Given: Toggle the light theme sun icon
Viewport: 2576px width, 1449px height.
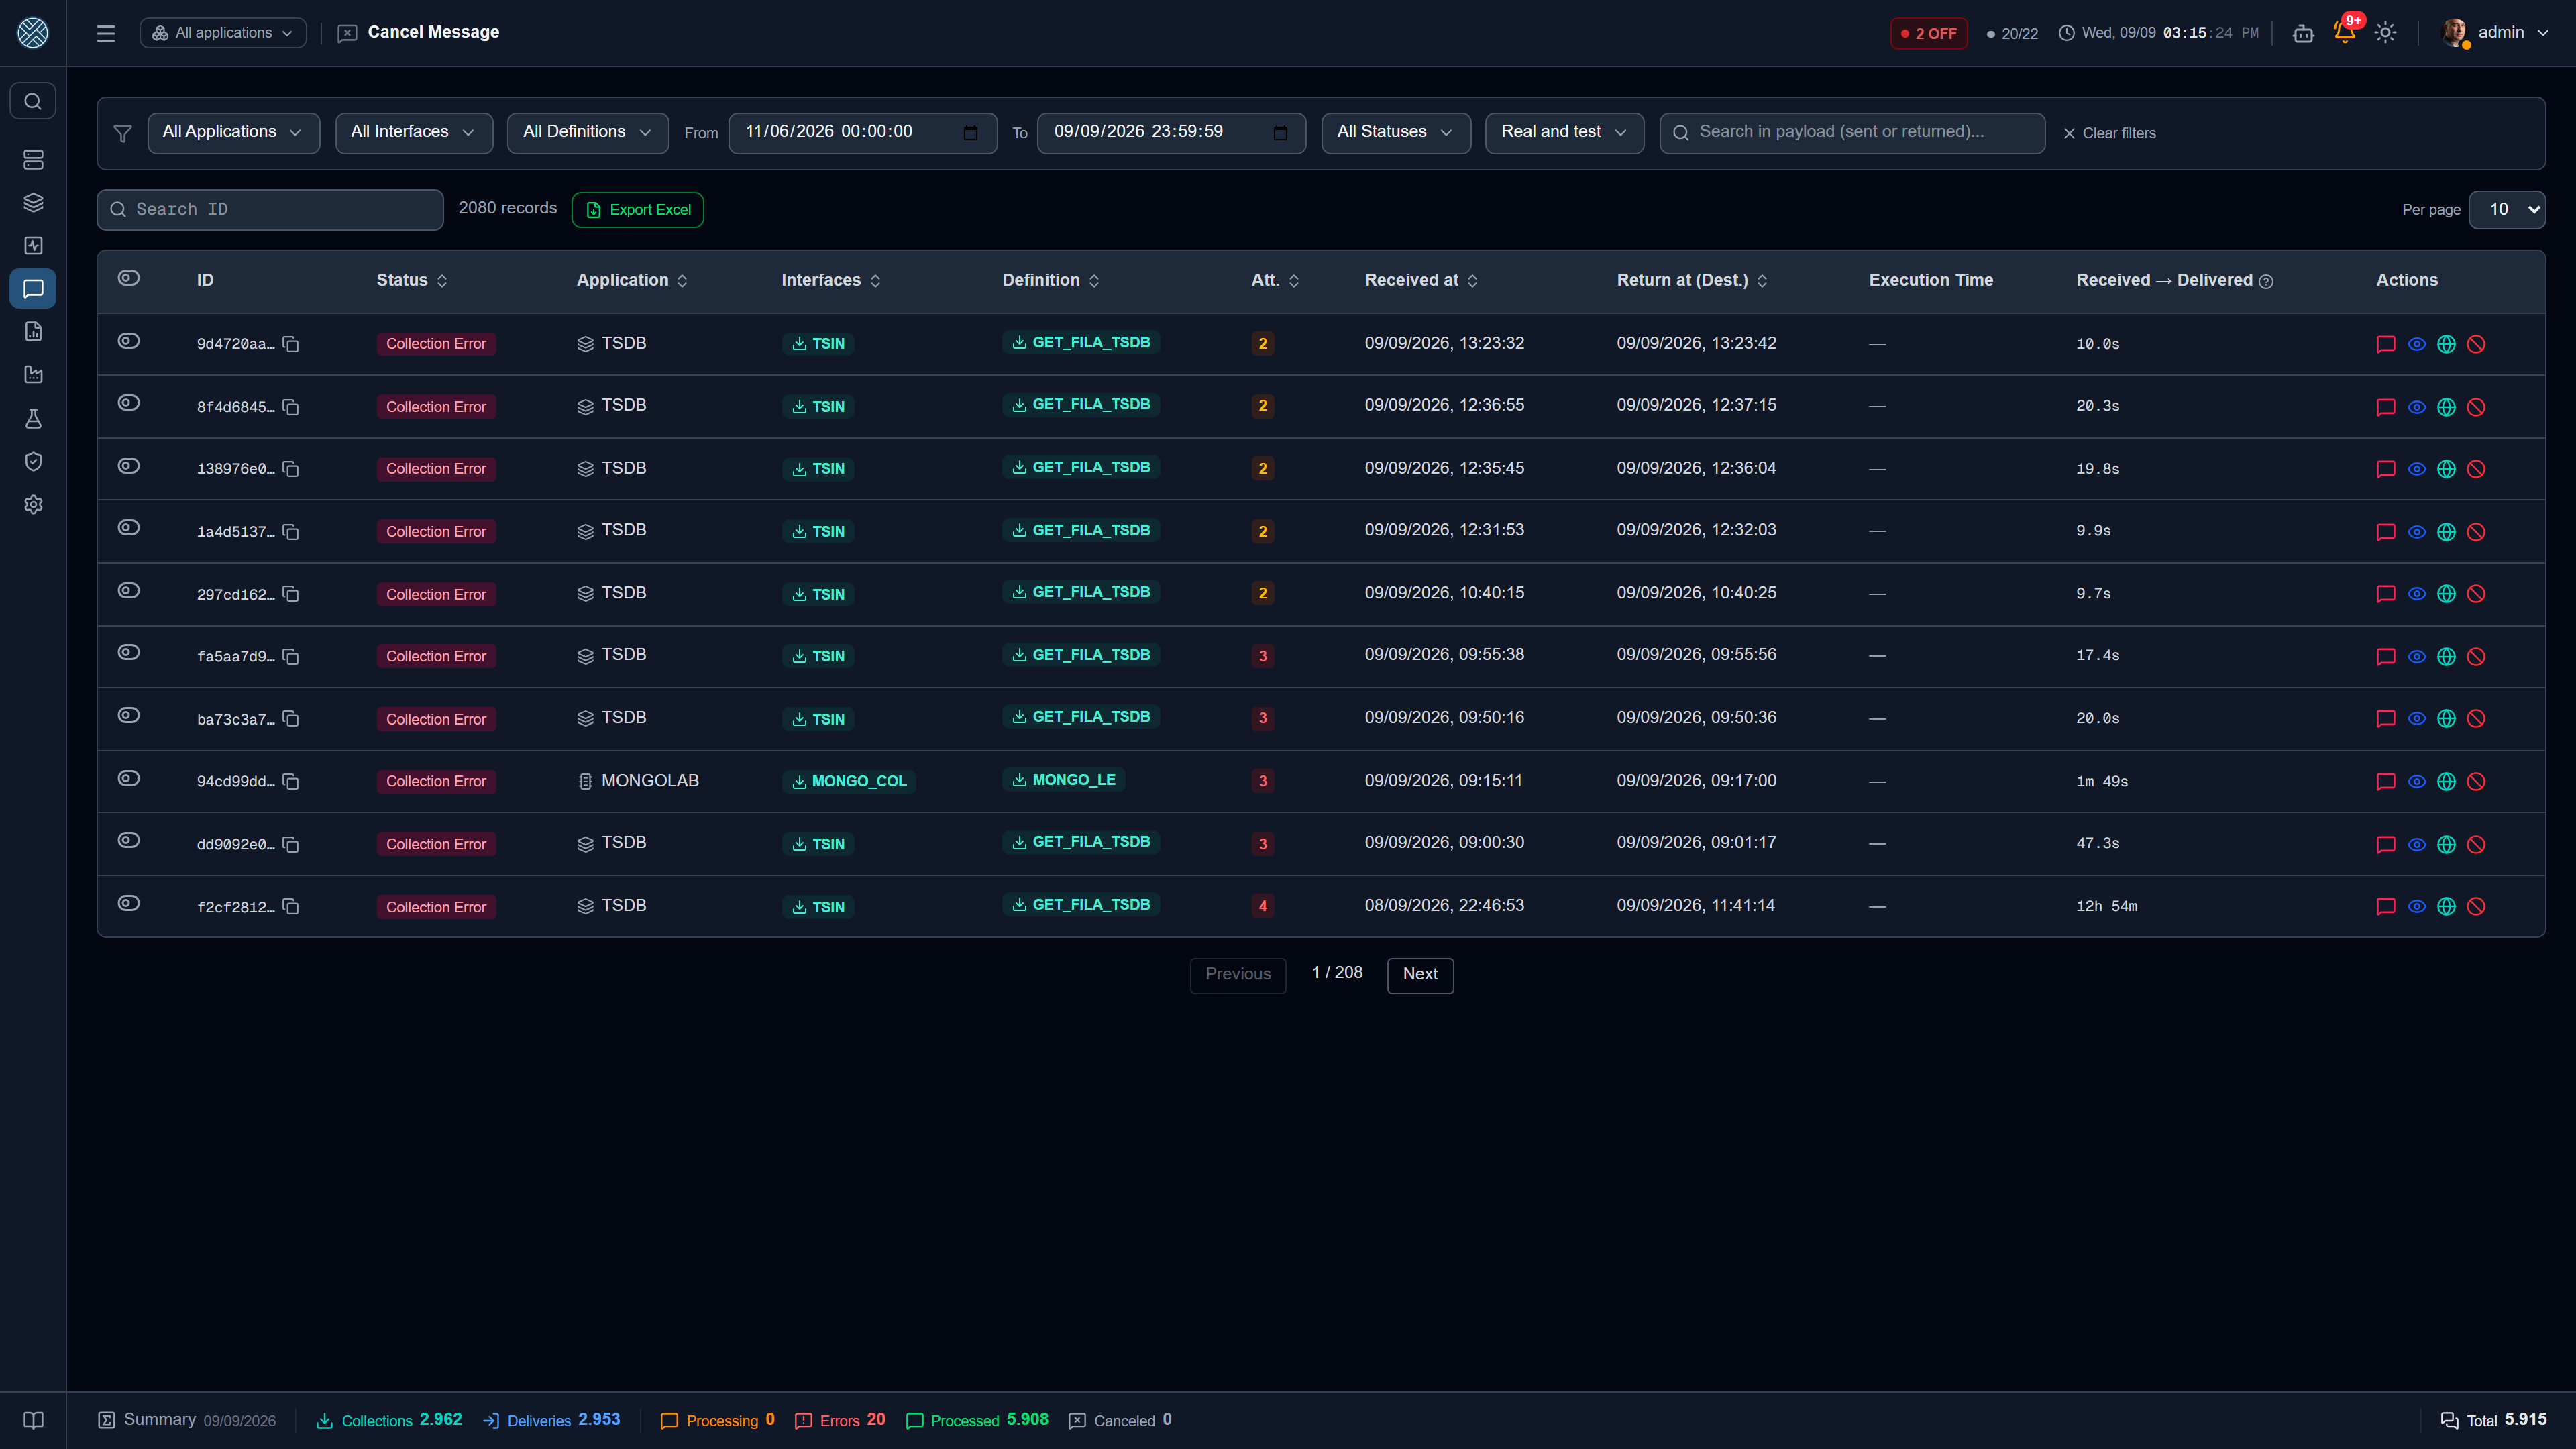Looking at the screenshot, I should click(x=2385, y=33).
